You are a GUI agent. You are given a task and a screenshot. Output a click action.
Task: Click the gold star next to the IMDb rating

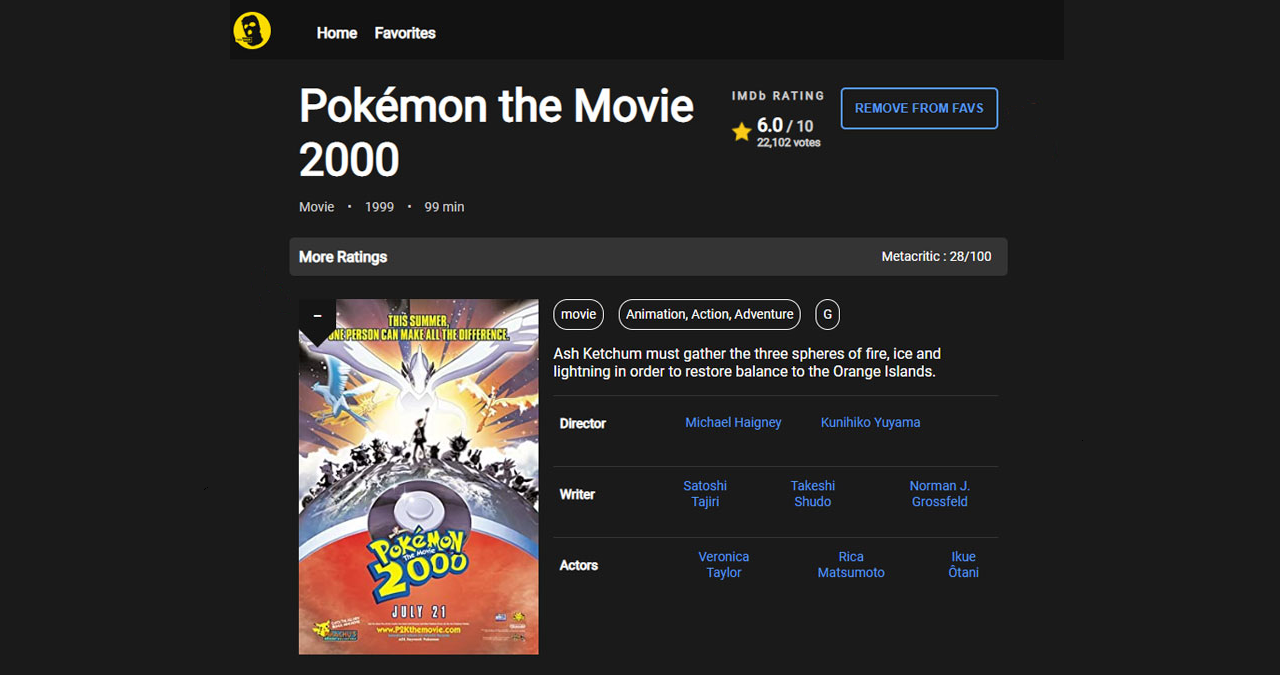741,131
